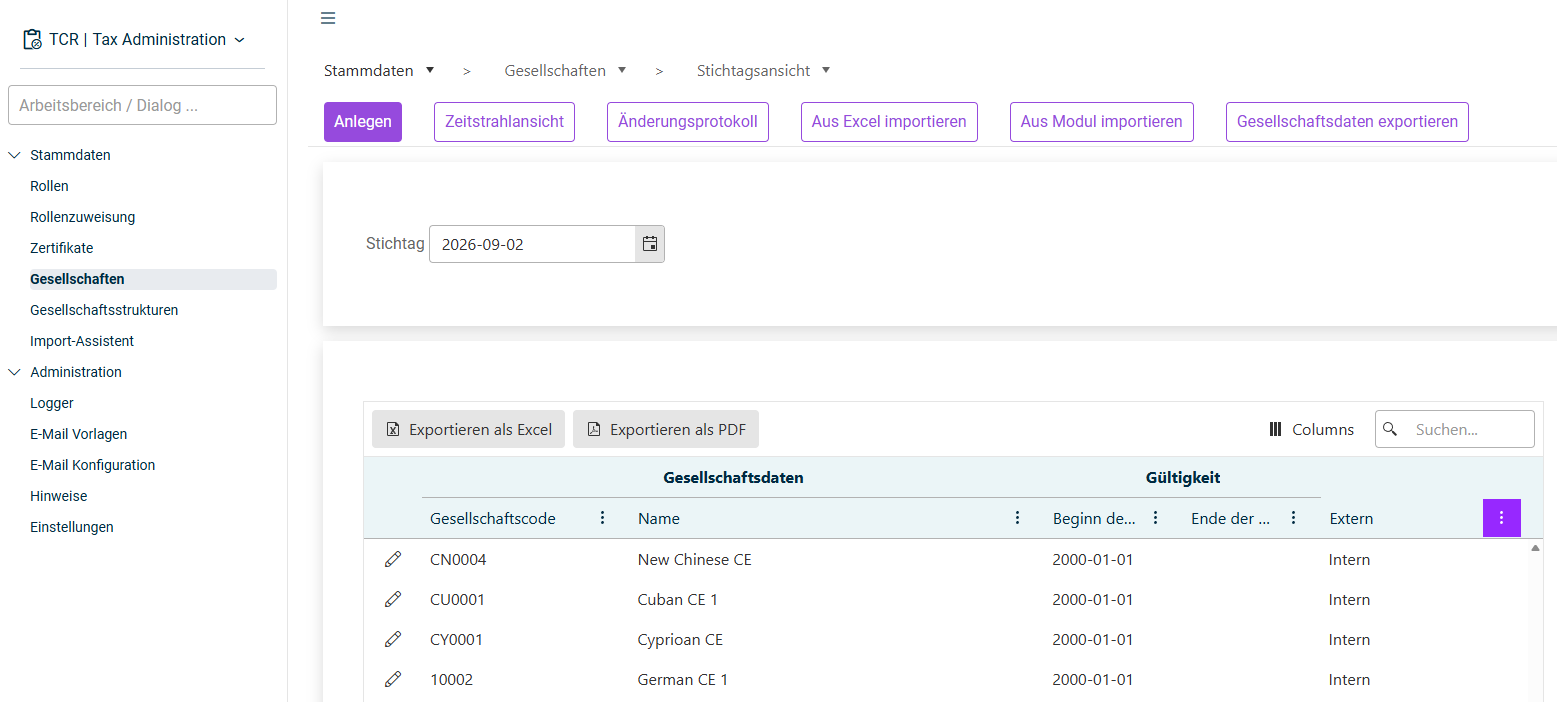This screenshot has height=702, width=1557.
Task: Open the TCR Tax Administration switcher dropdown
Action: click(239, 40)
